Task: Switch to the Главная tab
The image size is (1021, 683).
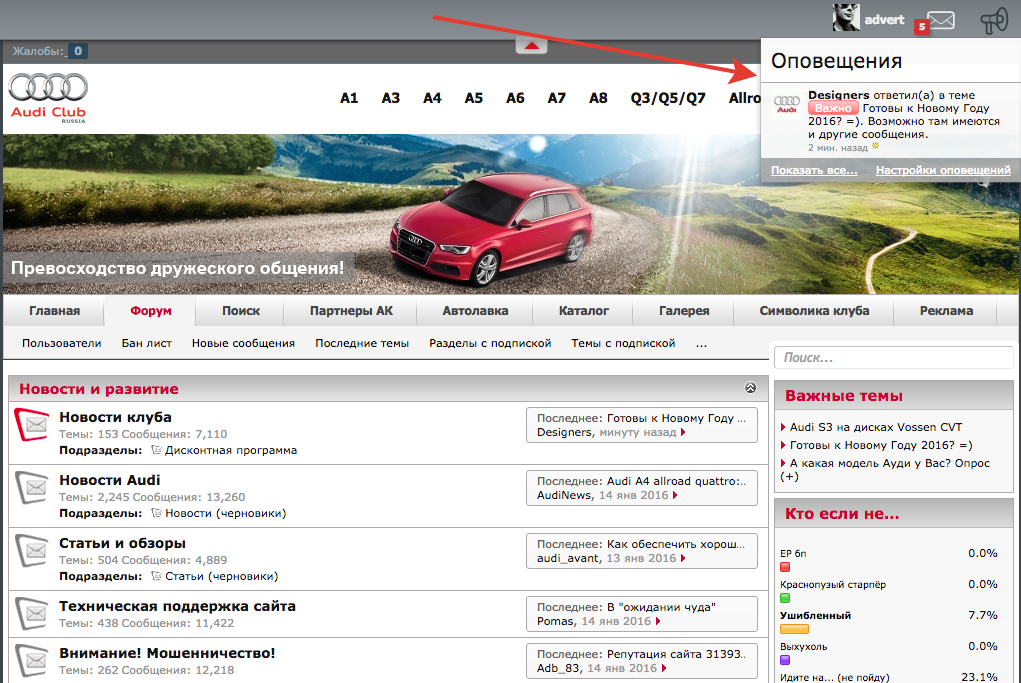Action: point(55,311)
